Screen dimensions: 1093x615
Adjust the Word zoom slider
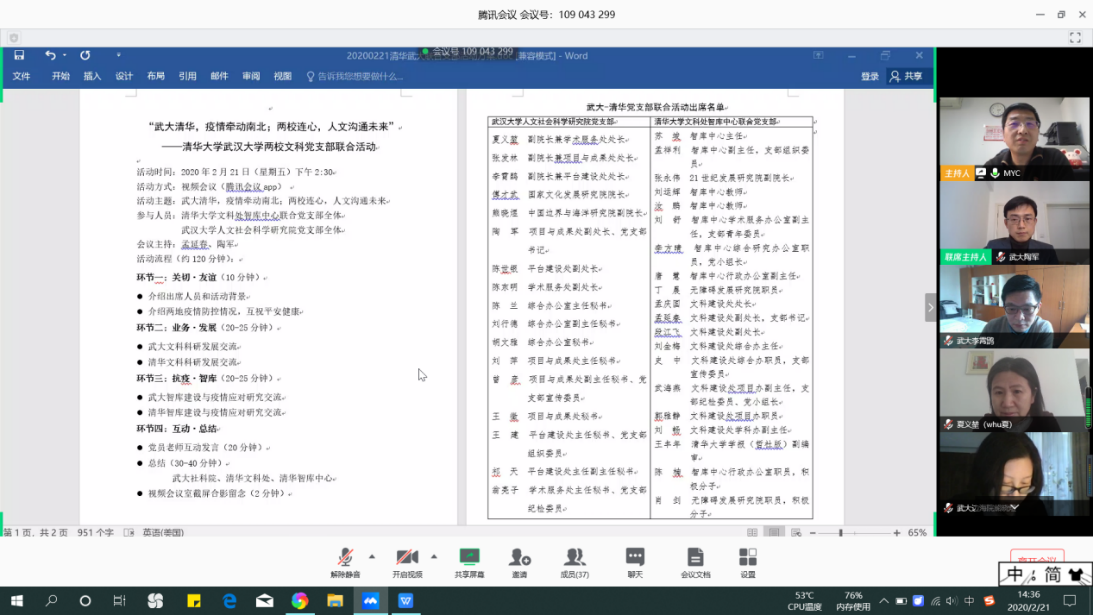click(841, 533)
